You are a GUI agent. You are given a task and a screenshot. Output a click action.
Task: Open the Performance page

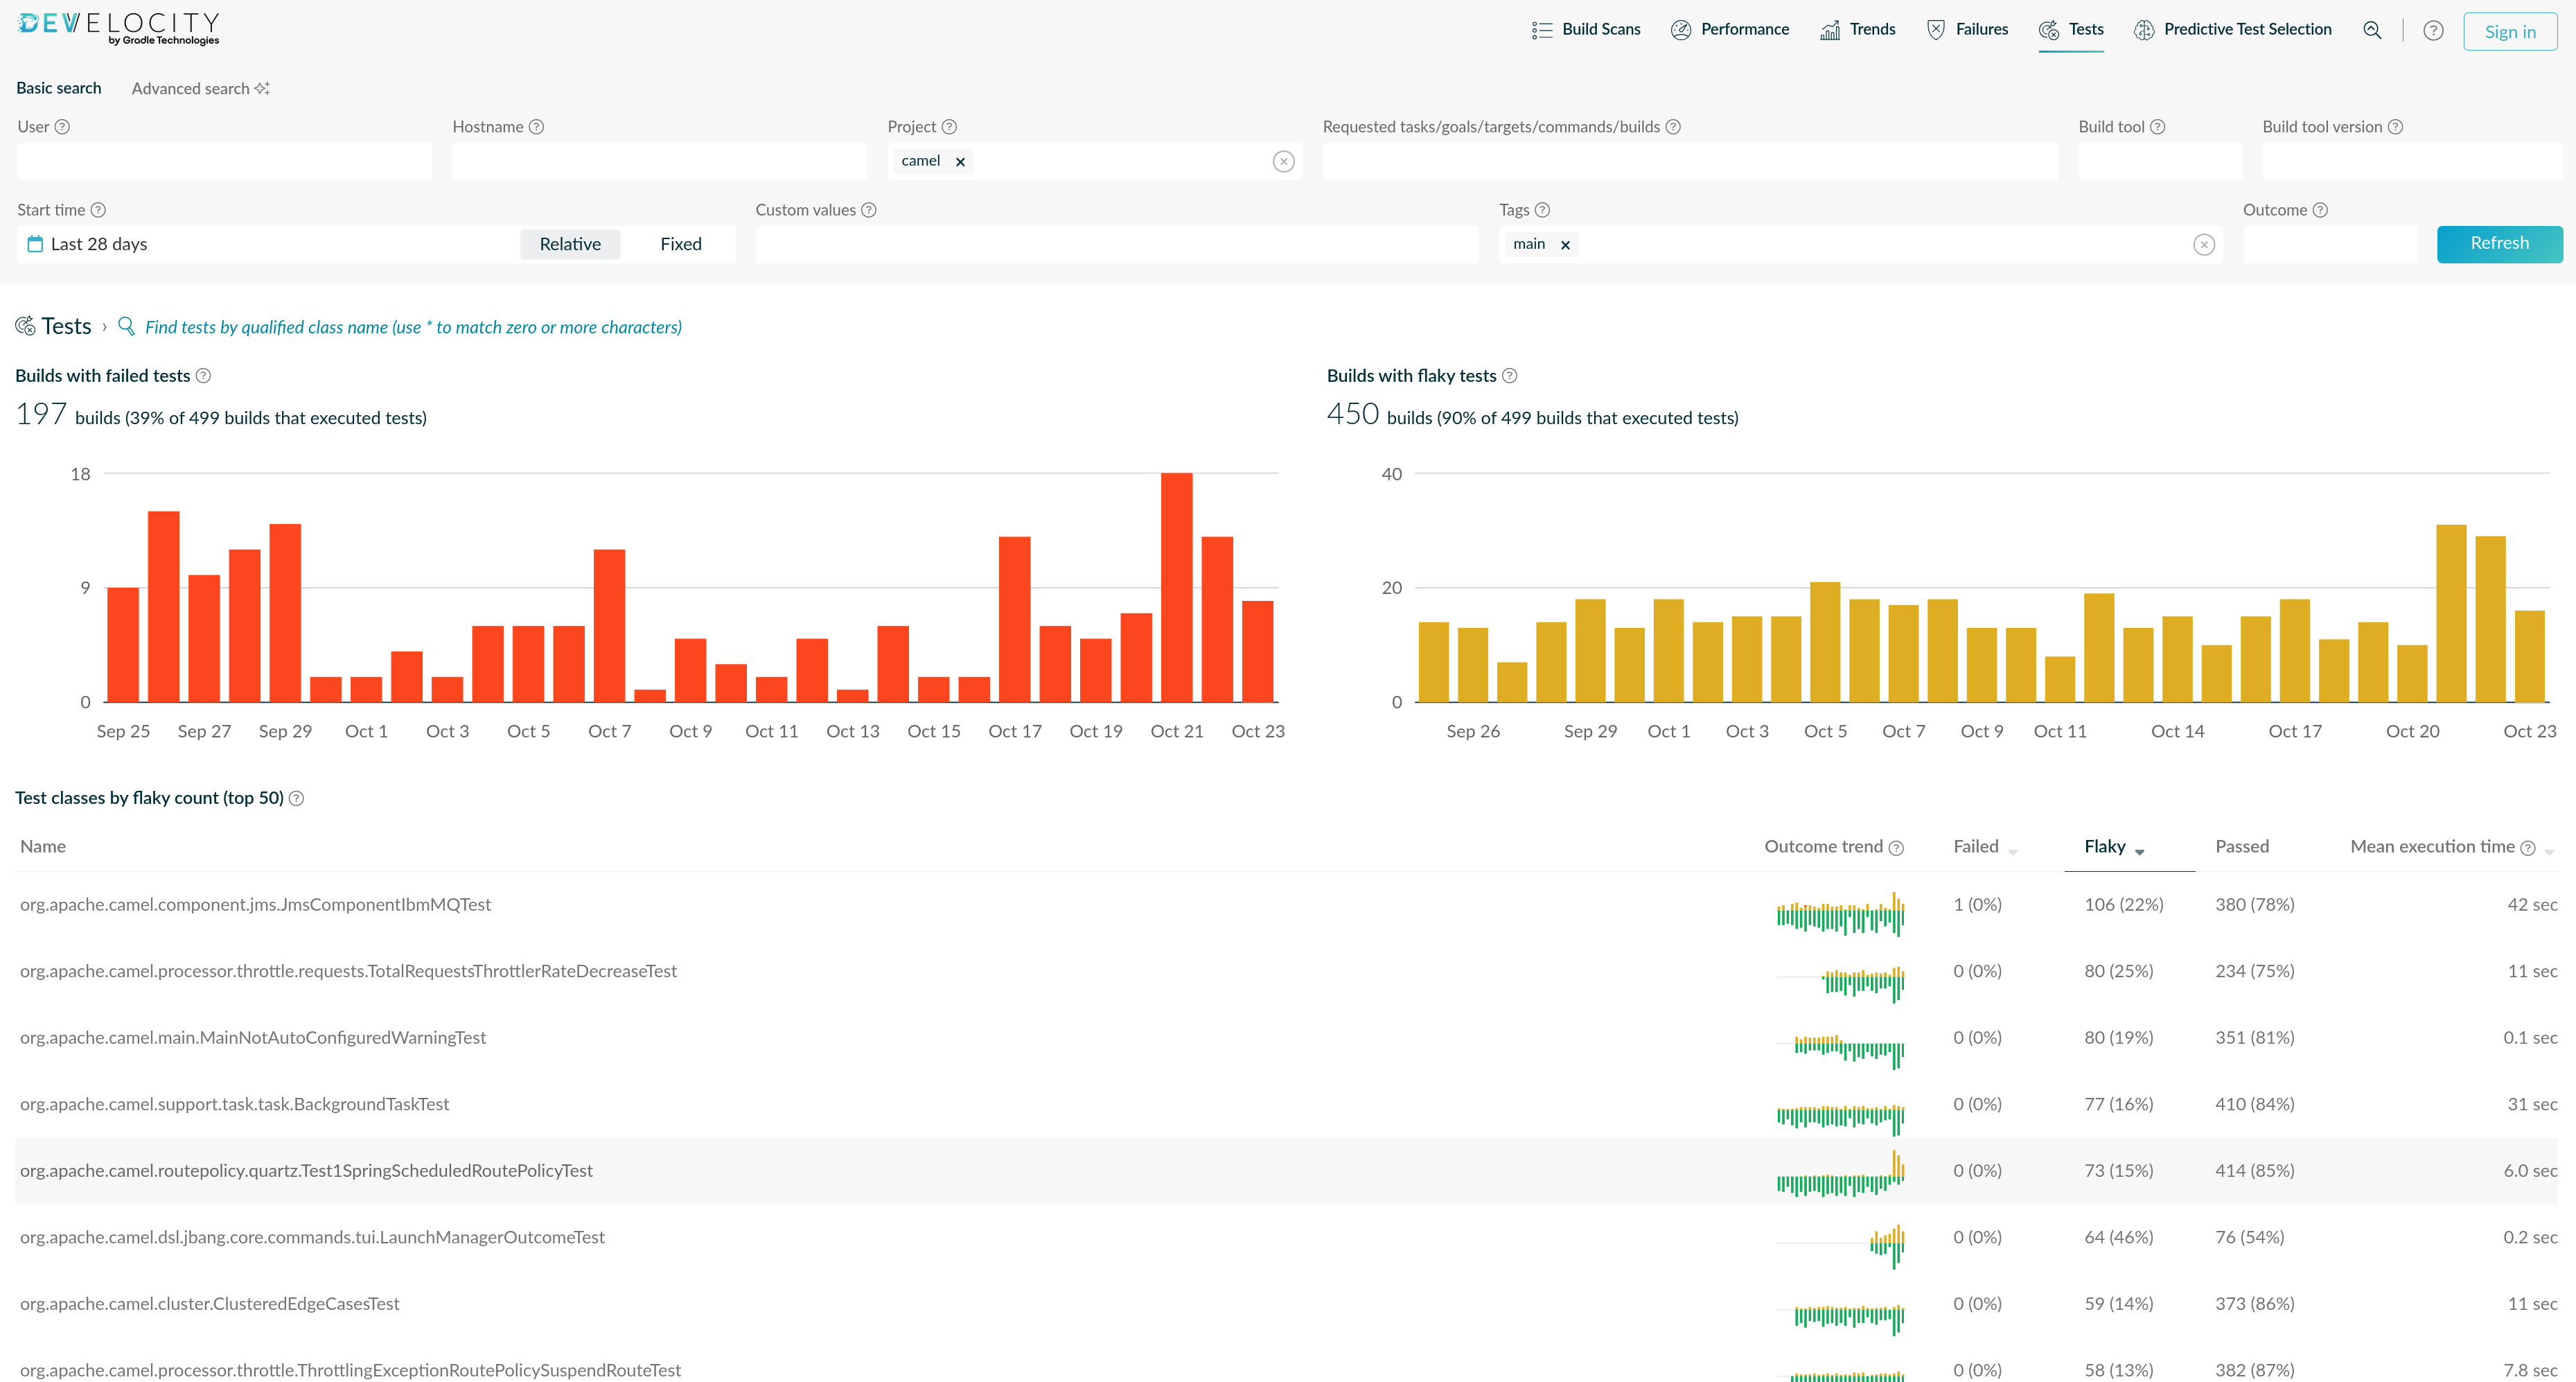click(x=1730, y=30)
